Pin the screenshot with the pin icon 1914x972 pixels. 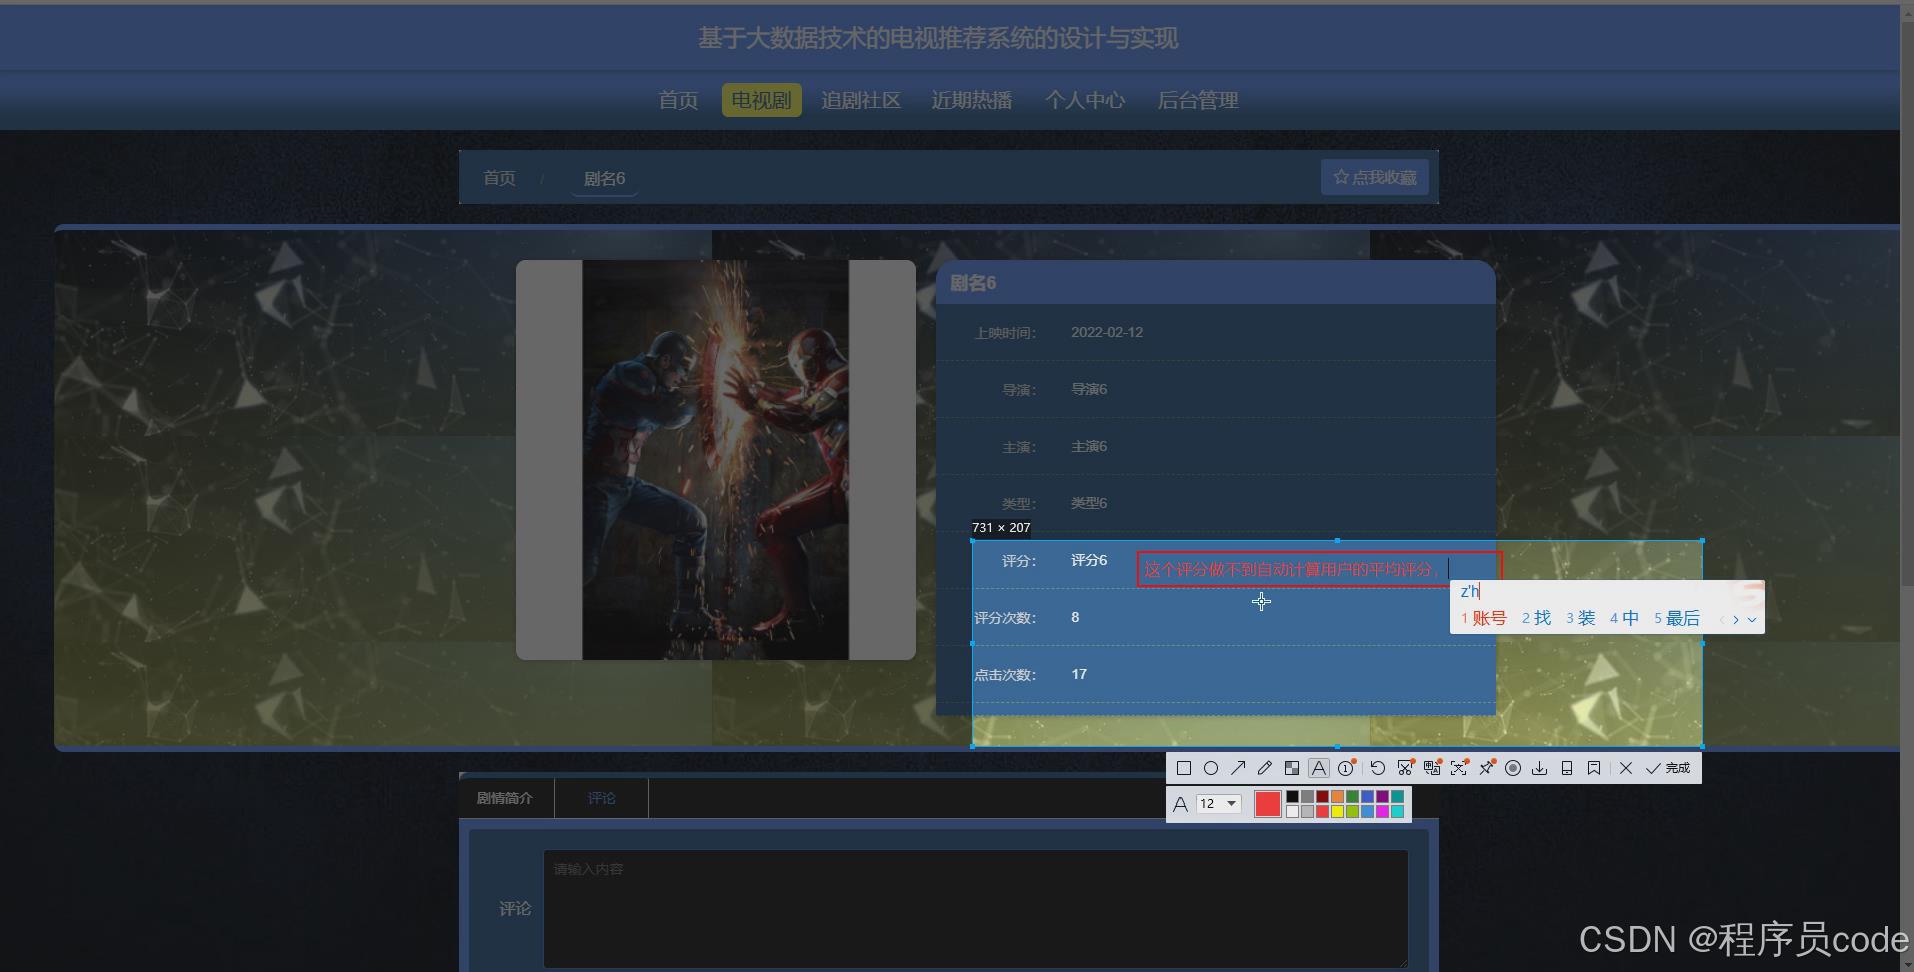click(x=1488, y=767)
